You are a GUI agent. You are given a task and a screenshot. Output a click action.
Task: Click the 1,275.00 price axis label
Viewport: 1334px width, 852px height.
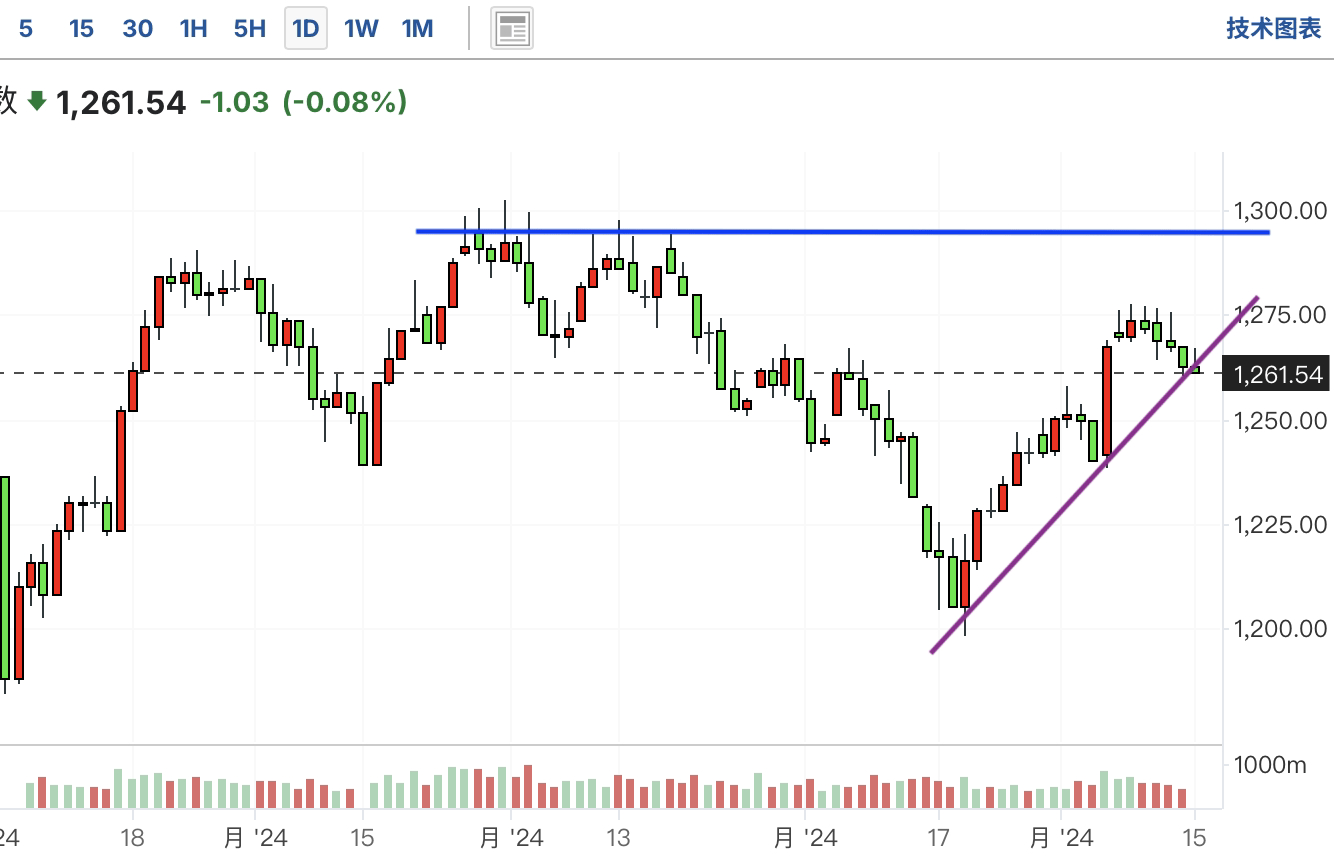pos(1281,315)
